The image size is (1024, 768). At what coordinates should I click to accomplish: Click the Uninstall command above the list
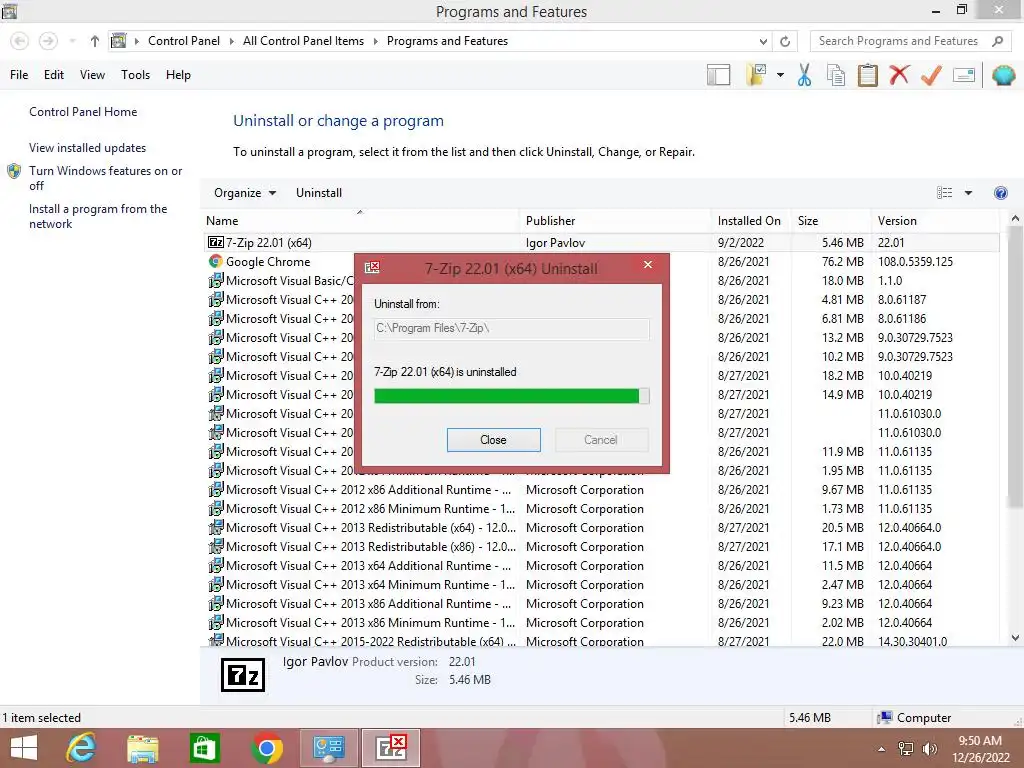click(319, 193)
